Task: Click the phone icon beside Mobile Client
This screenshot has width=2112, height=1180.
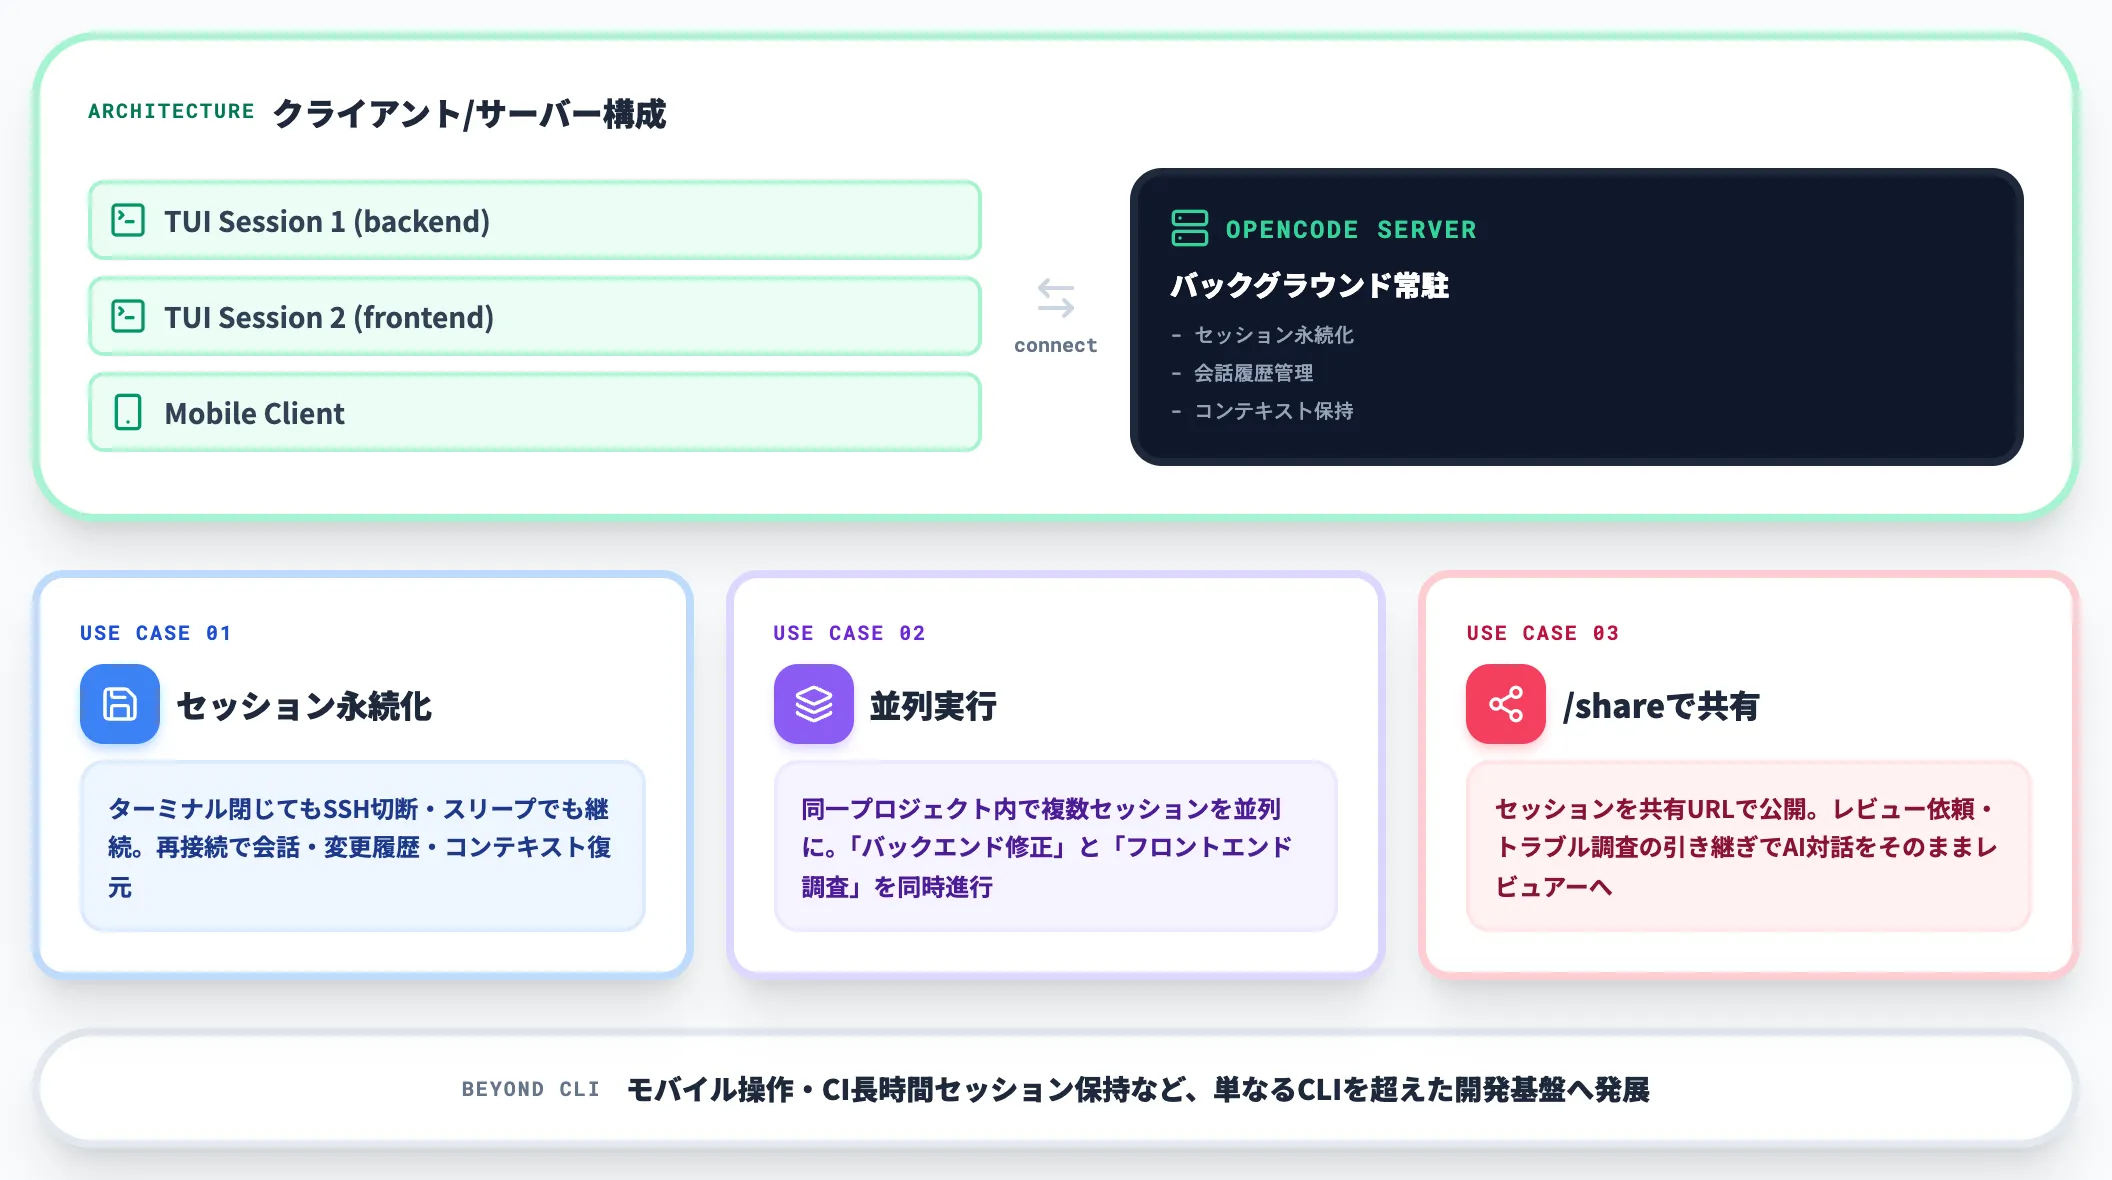Action: coord(128,412)
